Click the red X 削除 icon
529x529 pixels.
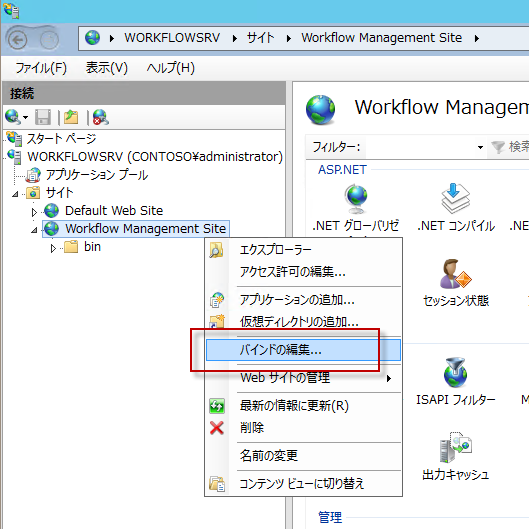[217, 428]
